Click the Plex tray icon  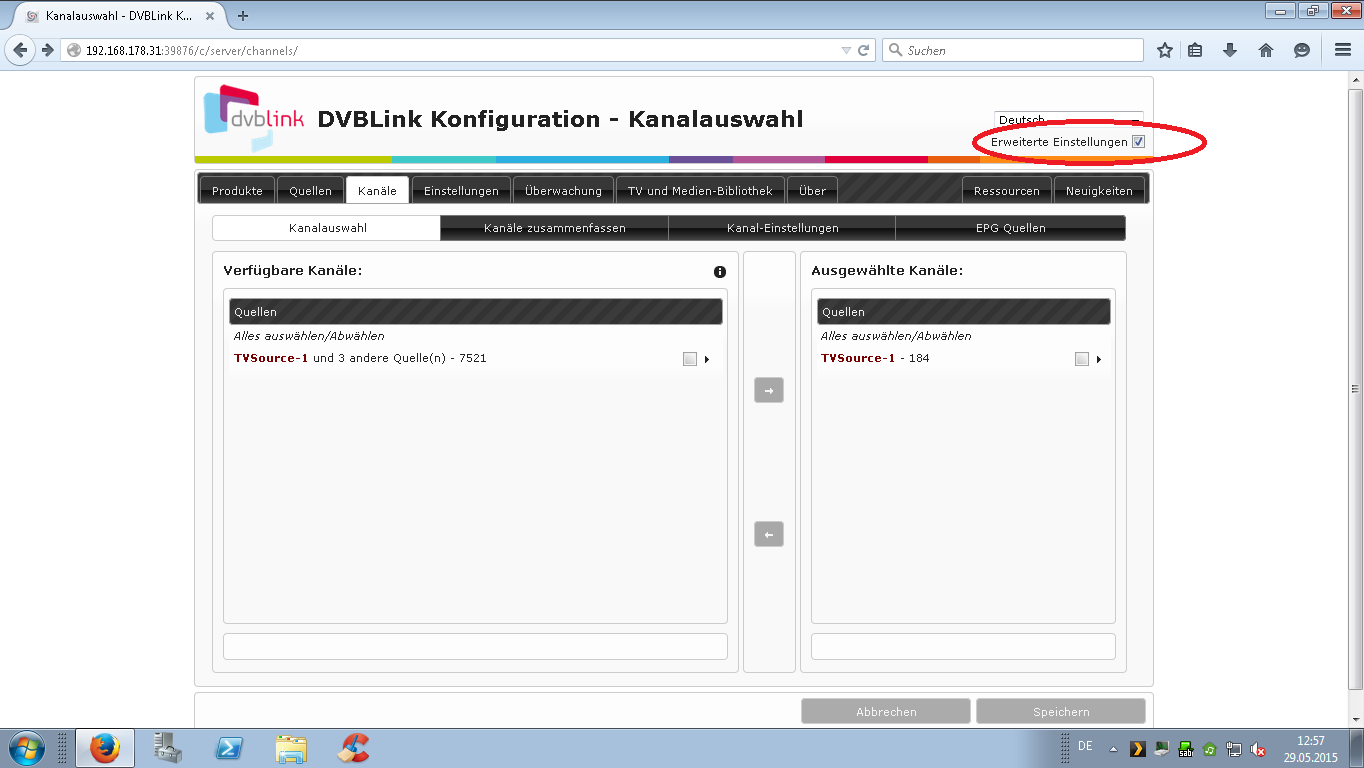(1137, 749)
